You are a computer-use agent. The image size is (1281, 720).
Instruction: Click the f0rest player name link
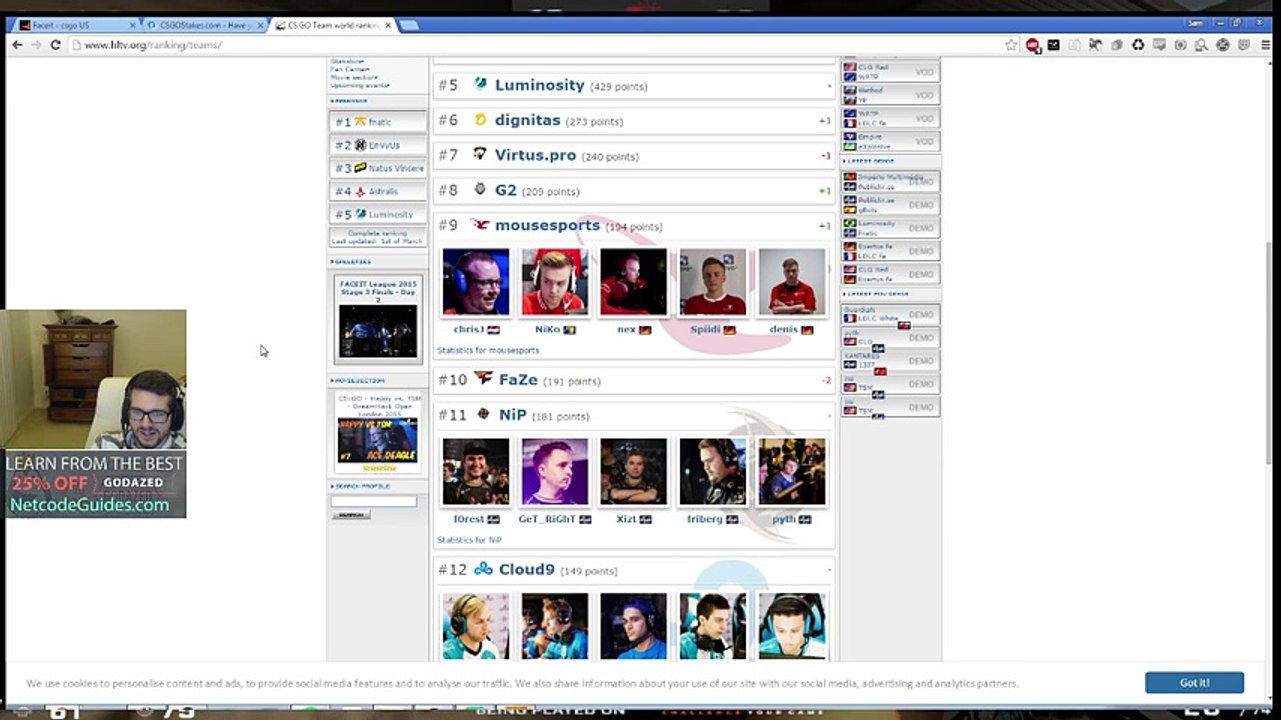[x=469, y=519]
